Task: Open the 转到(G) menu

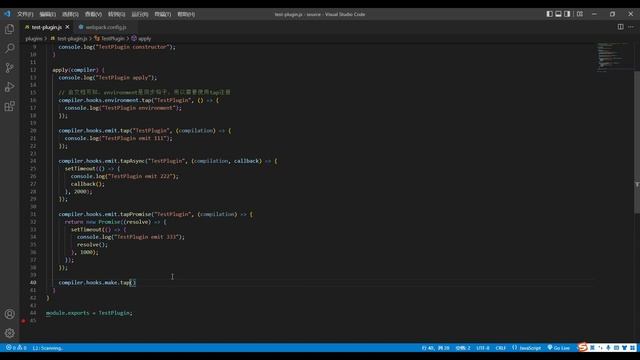Action: [x=116, y=14]
